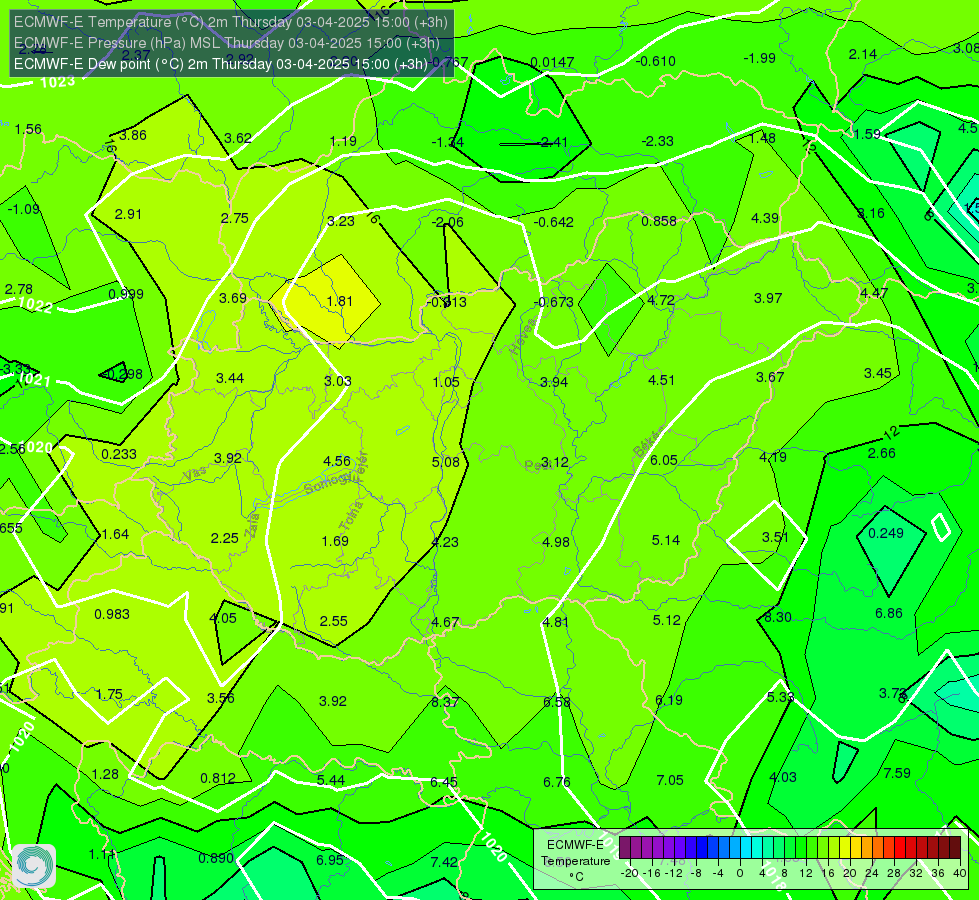Select the ECMWF-E Pressure MSL layer label
Image resolution: width=979 pixels, height=900 pixels.
click(227, 43)
